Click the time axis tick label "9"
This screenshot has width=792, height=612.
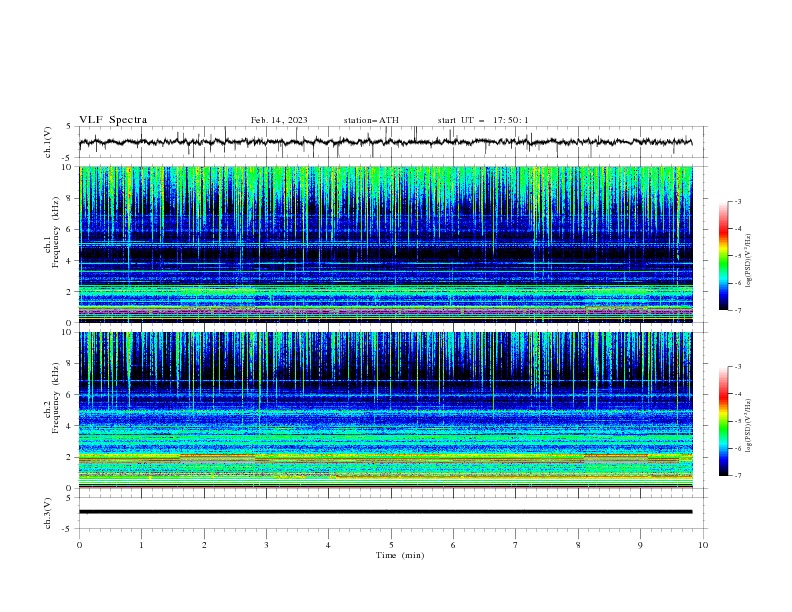(640, 545)
